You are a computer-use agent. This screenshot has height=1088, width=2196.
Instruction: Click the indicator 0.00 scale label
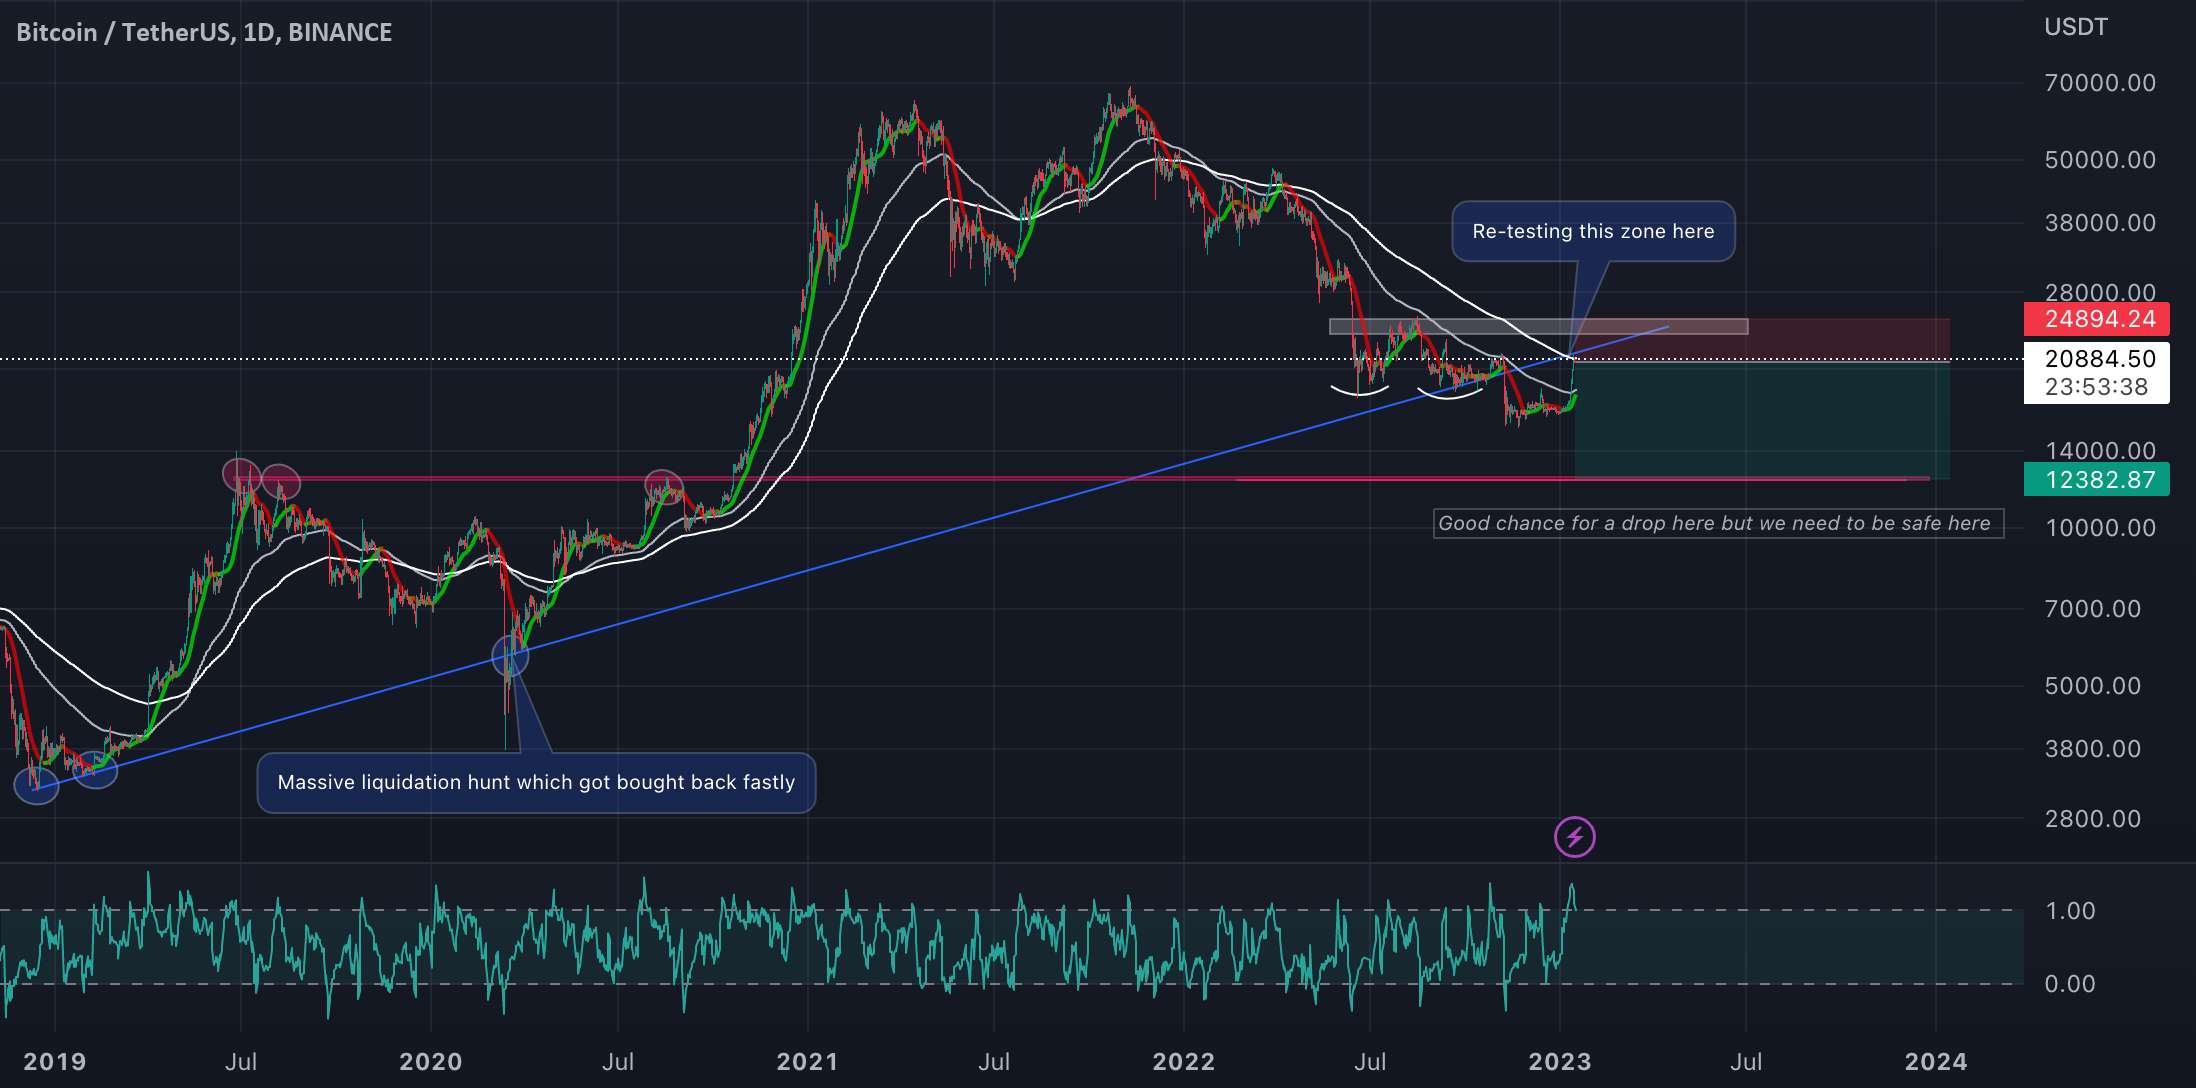click(x=2070, y=984)
